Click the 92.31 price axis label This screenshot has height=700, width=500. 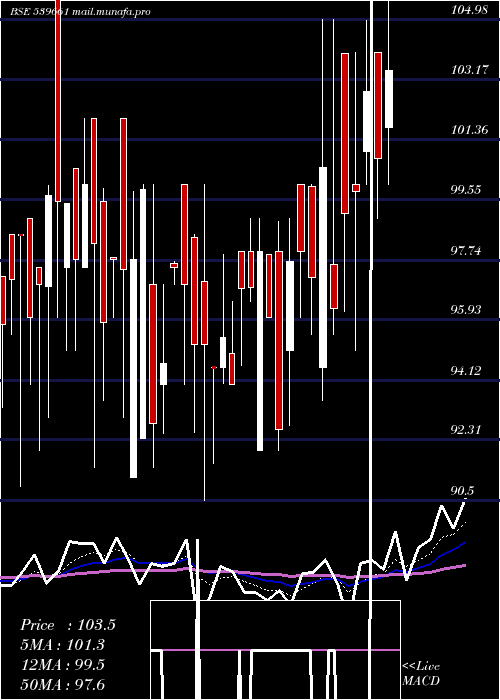coord(466,430)
